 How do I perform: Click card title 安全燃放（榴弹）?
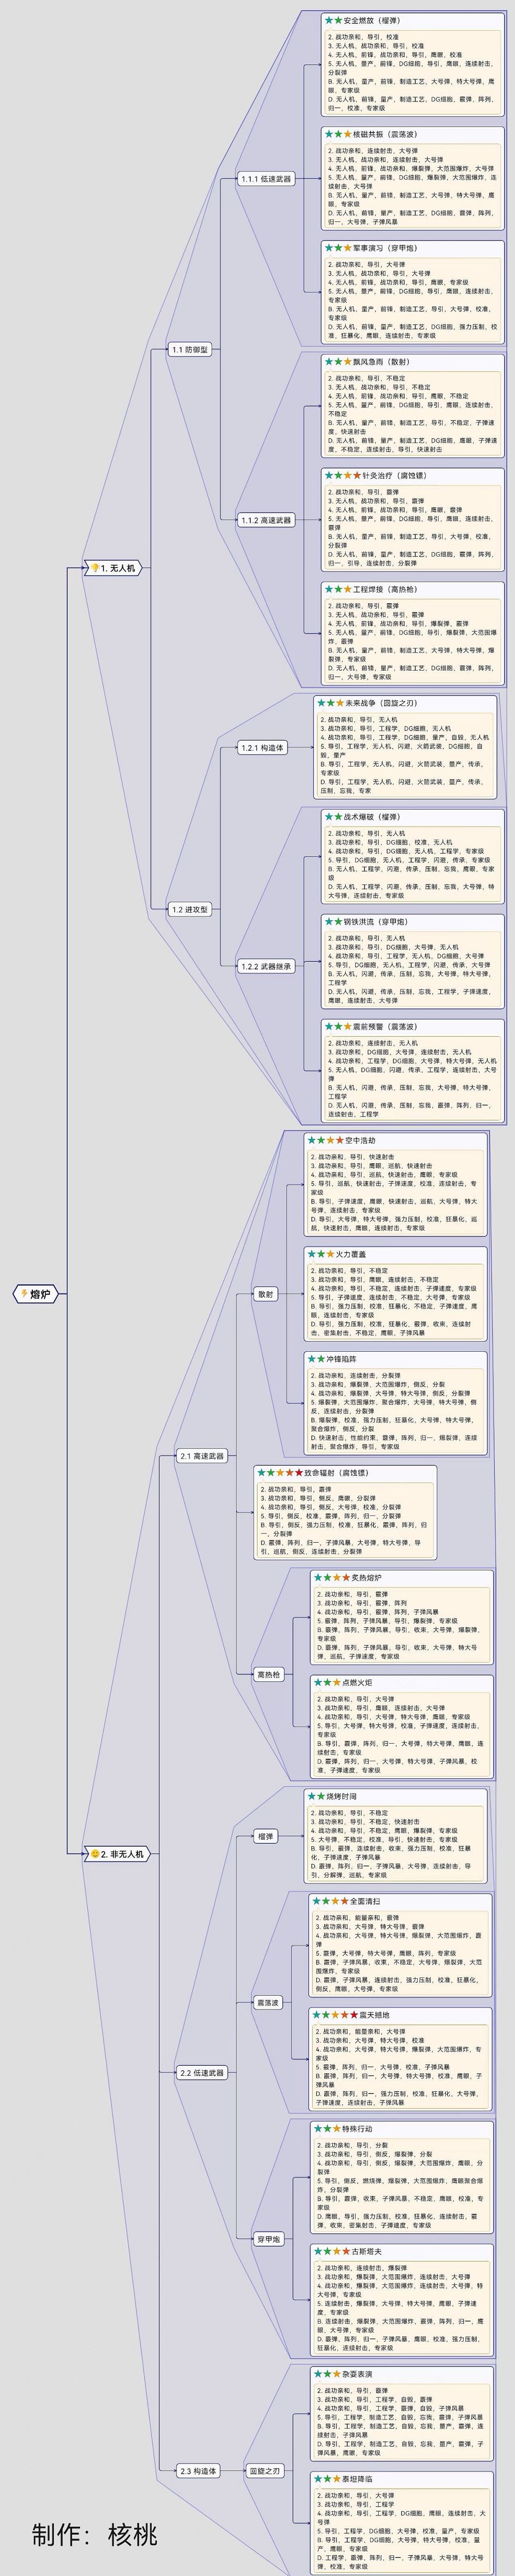point(372,20)
